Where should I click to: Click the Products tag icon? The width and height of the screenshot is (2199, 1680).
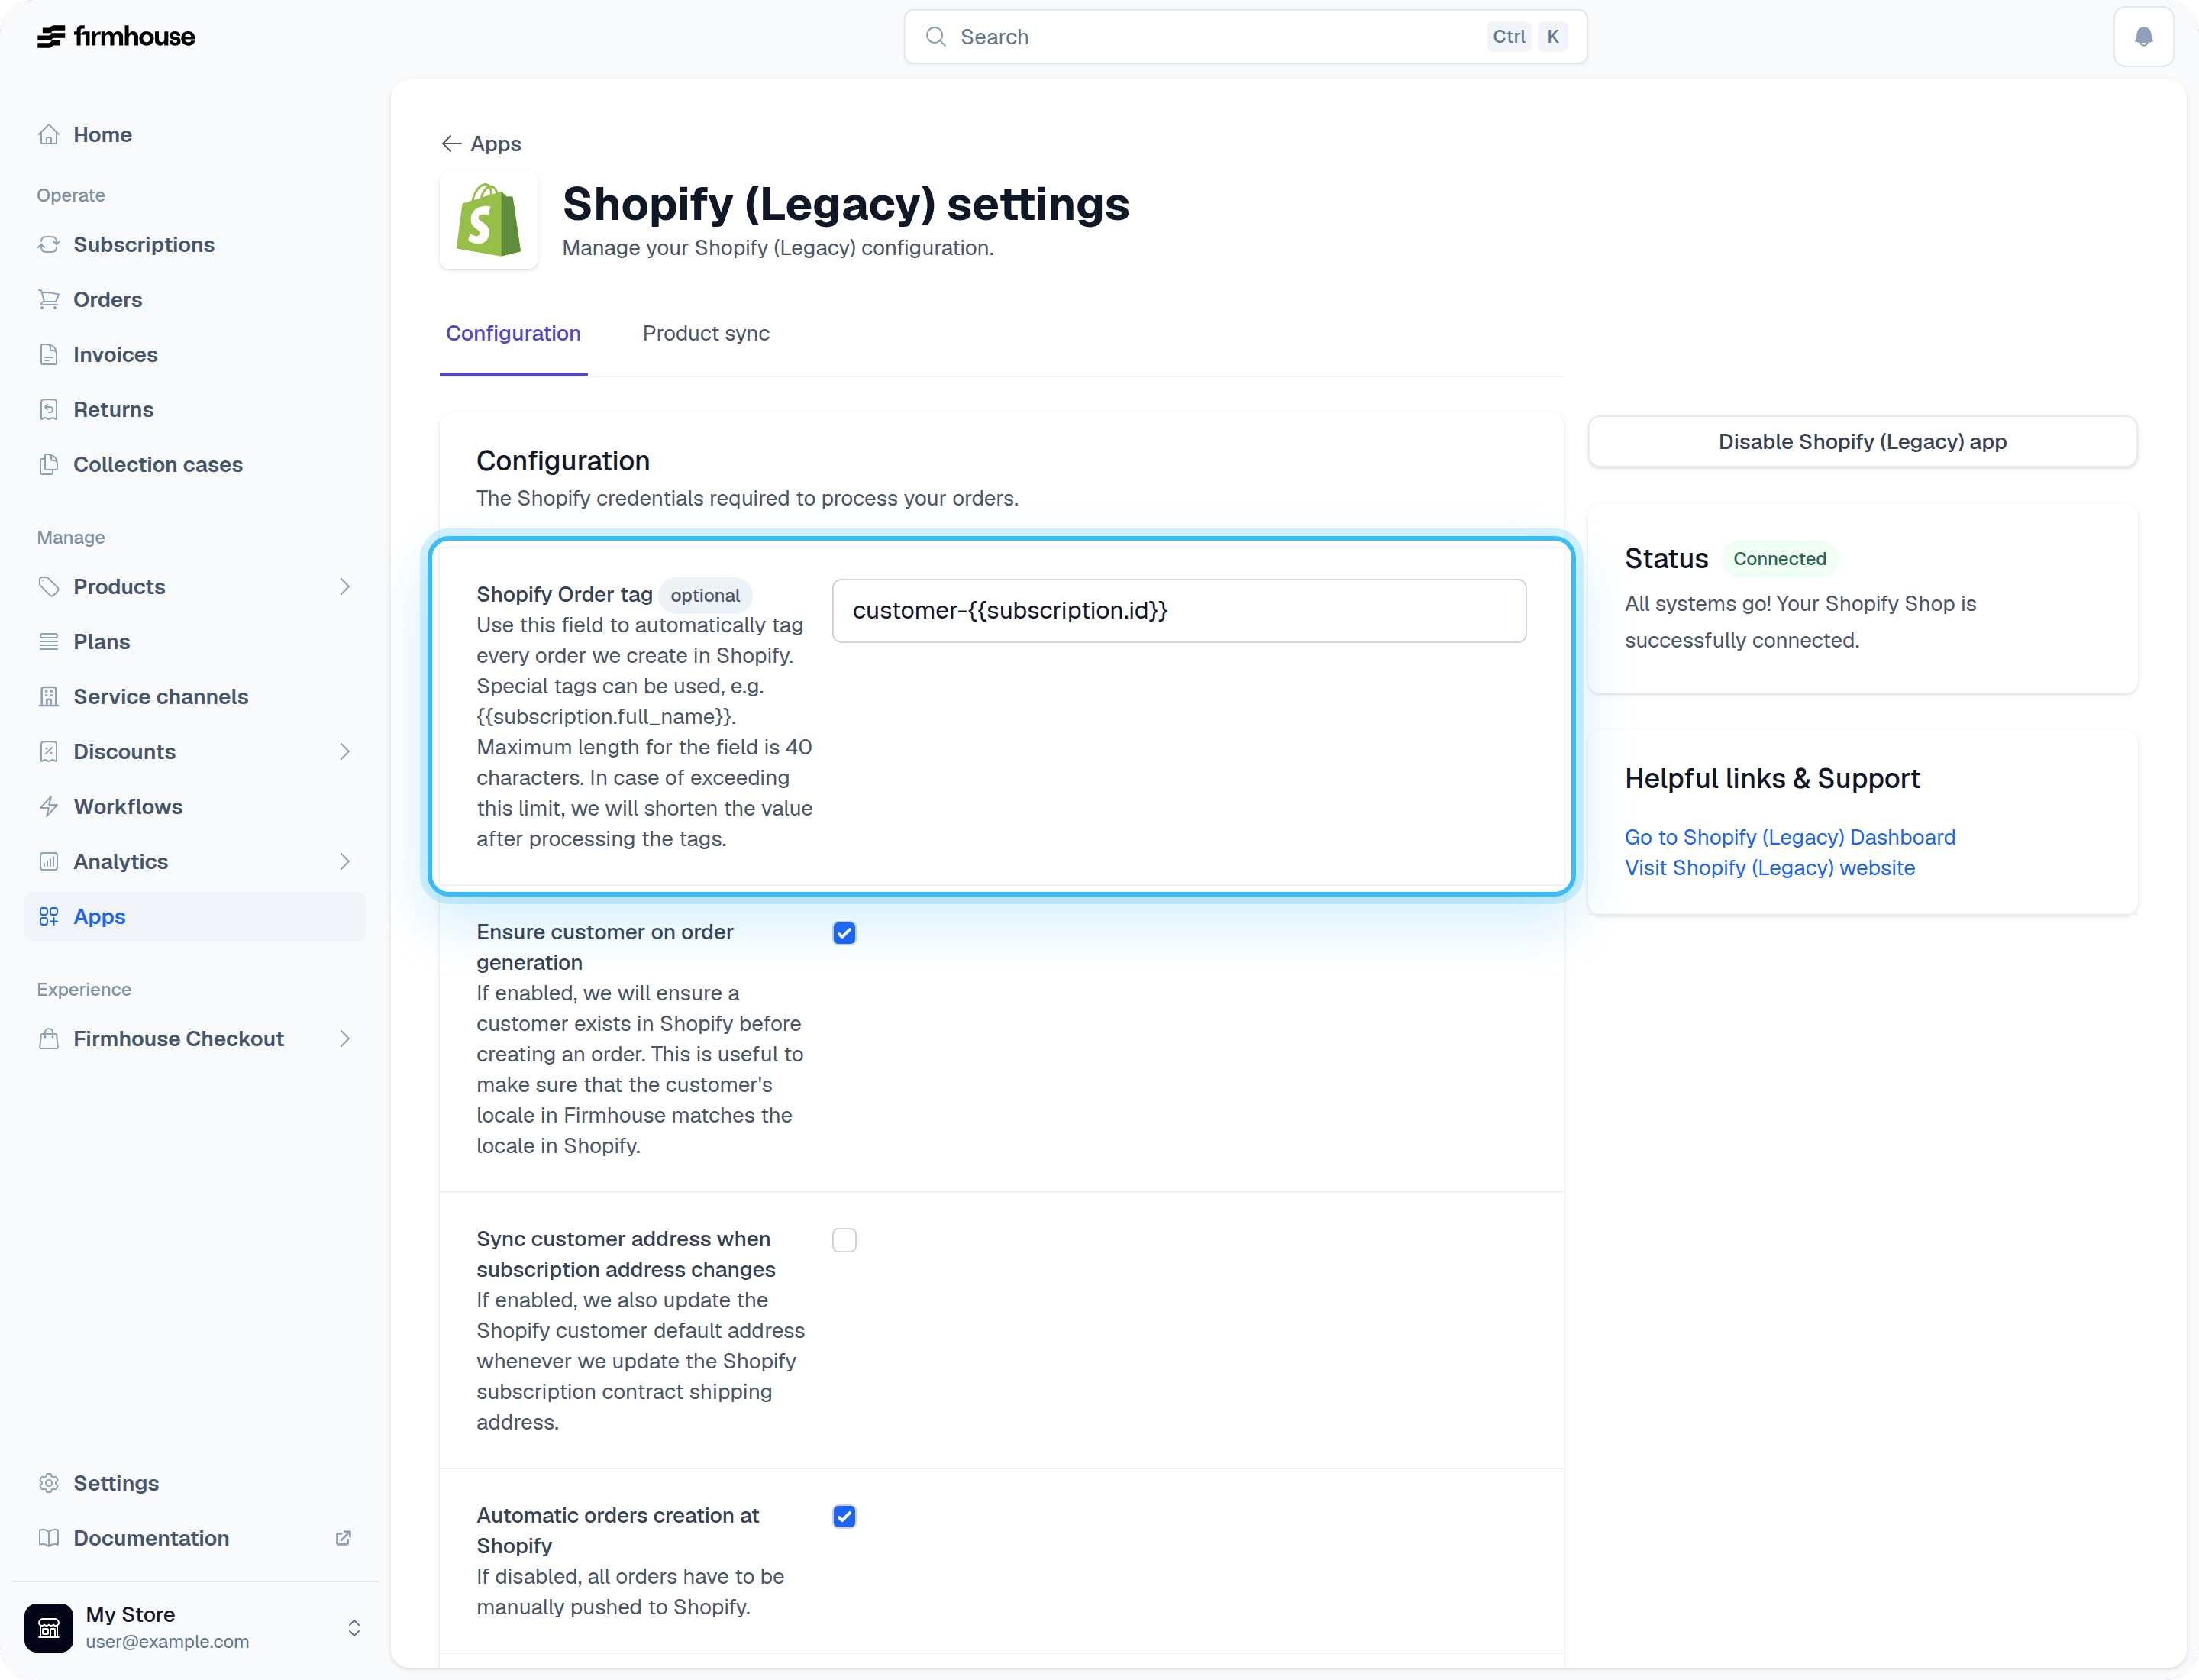(49, 586)
